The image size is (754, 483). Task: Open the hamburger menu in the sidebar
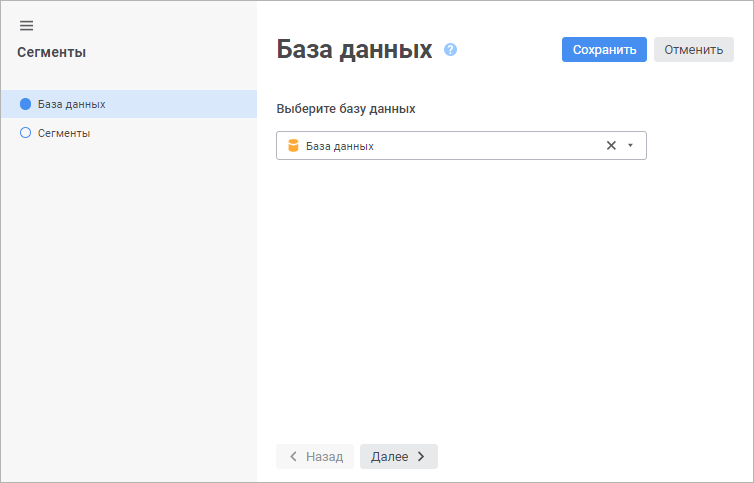[26, 26]
